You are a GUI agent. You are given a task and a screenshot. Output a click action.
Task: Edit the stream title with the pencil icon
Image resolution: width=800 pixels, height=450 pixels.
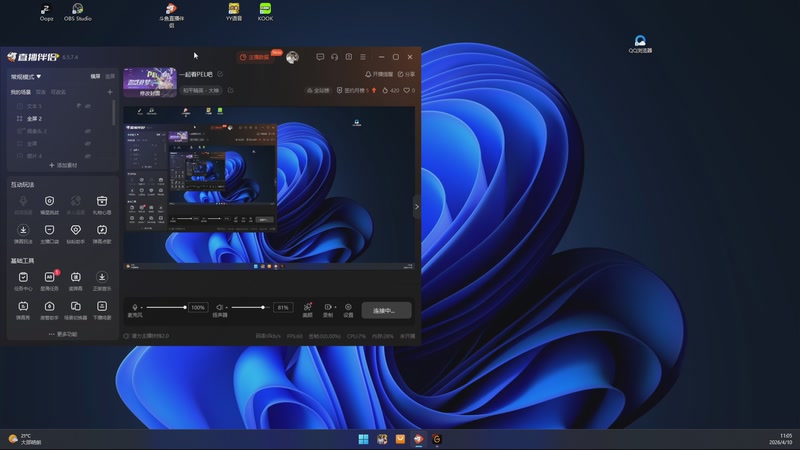pyautogui.click(x=220, y=74)
